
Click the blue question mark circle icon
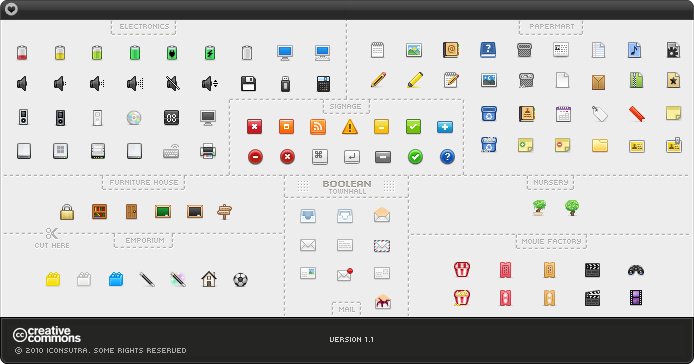coord(447,157)
